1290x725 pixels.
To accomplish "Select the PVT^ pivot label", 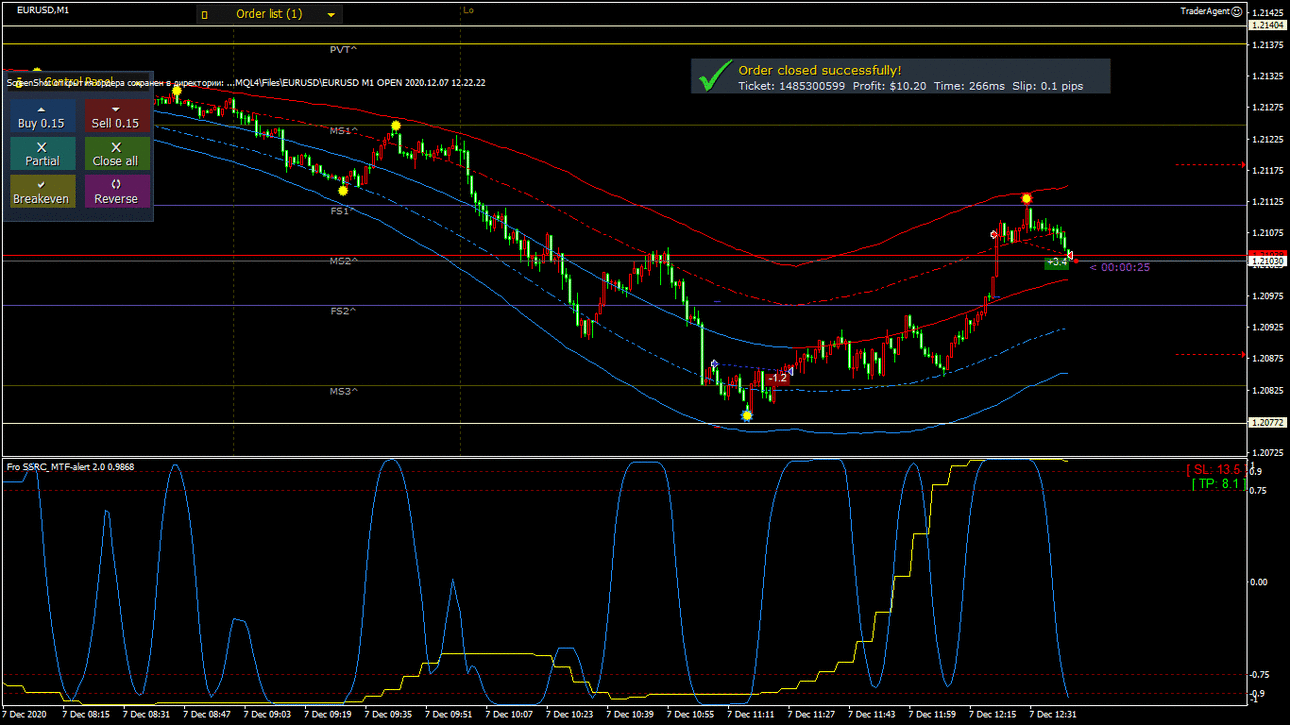I will pos(344,49).
